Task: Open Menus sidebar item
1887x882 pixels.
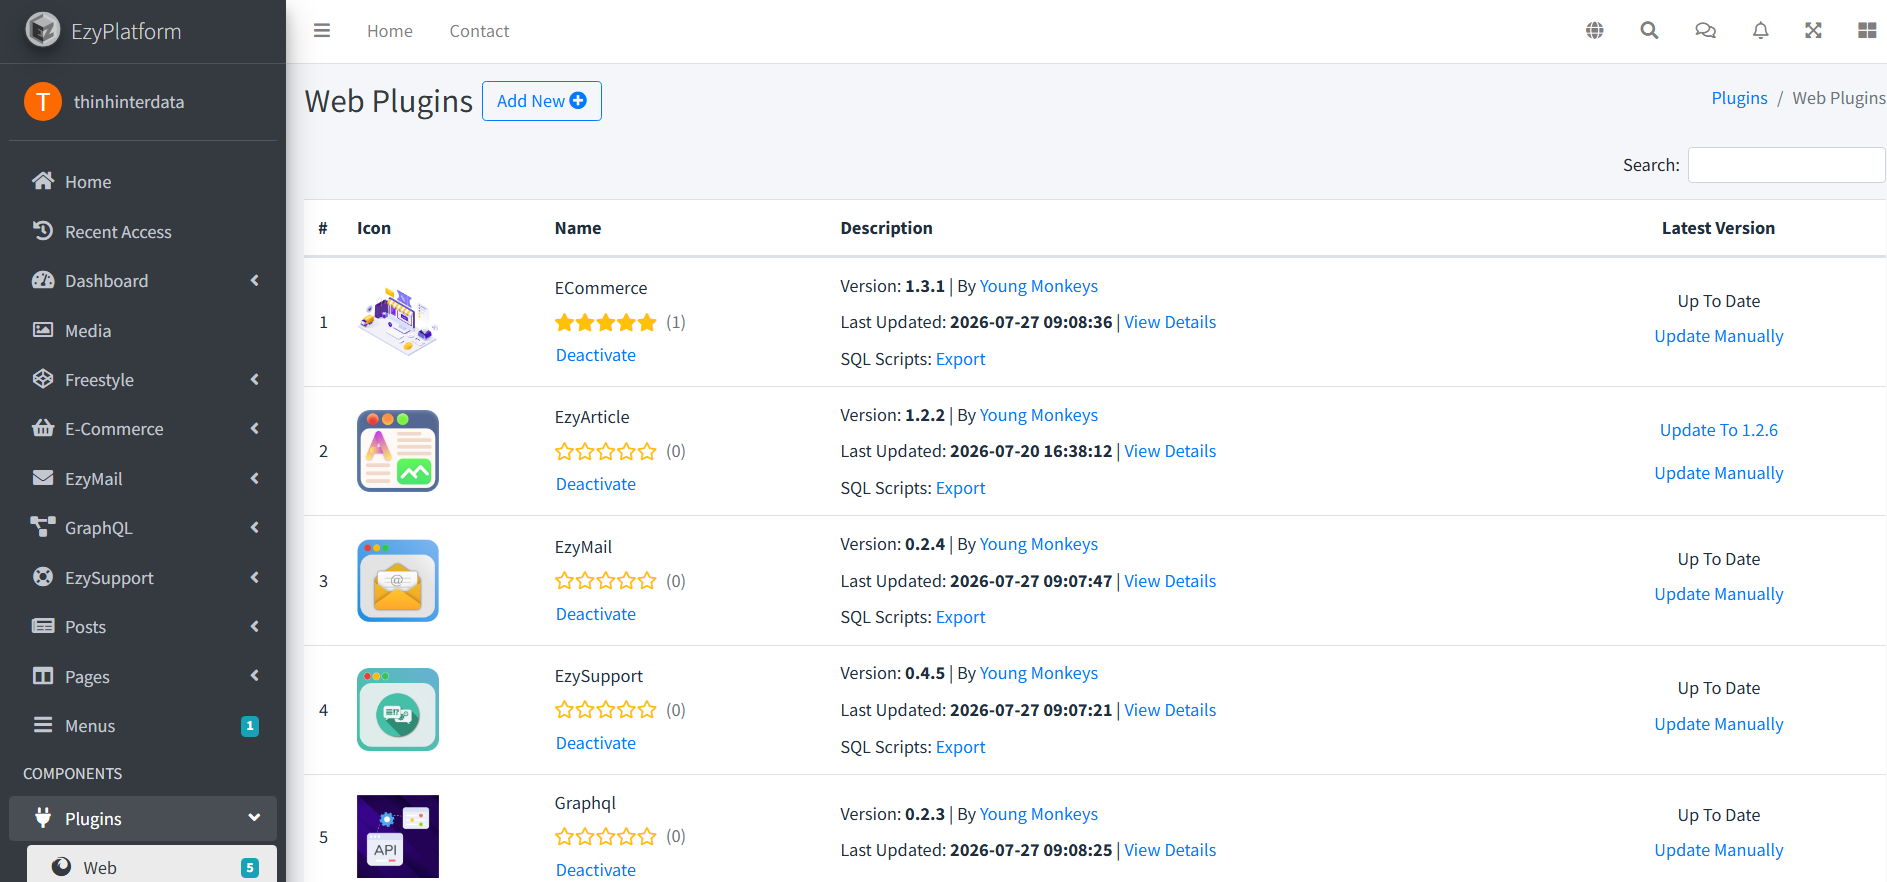Action: point(143,725)
